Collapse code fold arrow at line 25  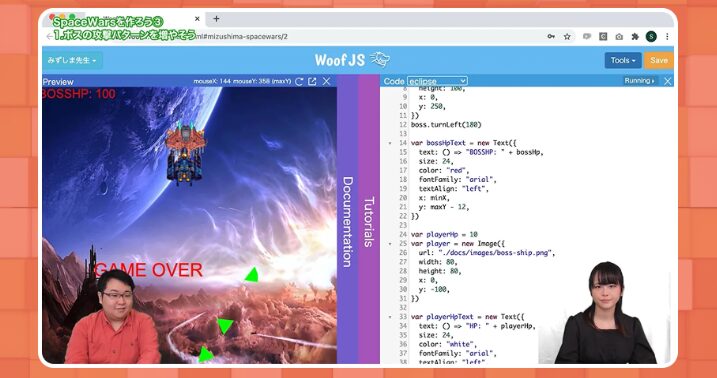[x=390, y=244]
